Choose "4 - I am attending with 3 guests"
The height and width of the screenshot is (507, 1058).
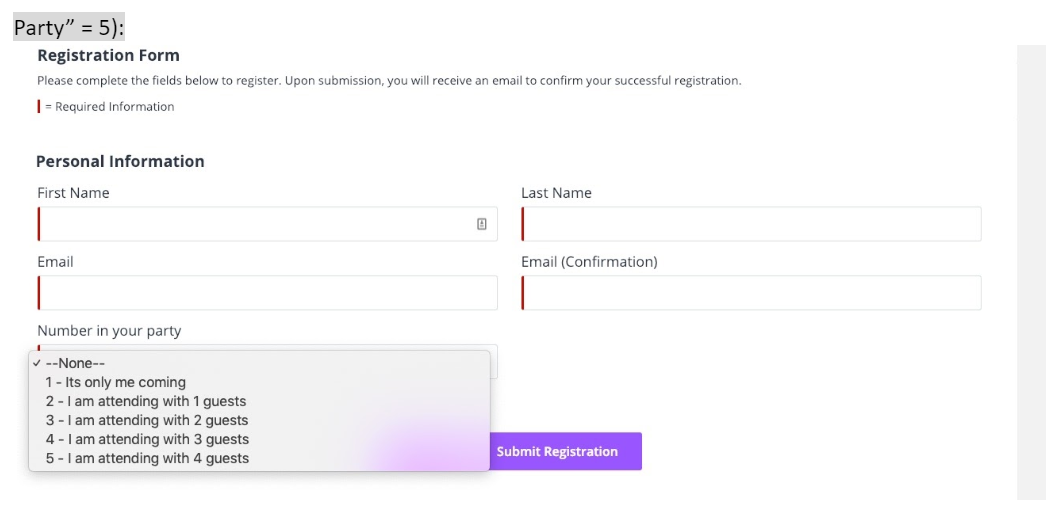pos(147,439)
